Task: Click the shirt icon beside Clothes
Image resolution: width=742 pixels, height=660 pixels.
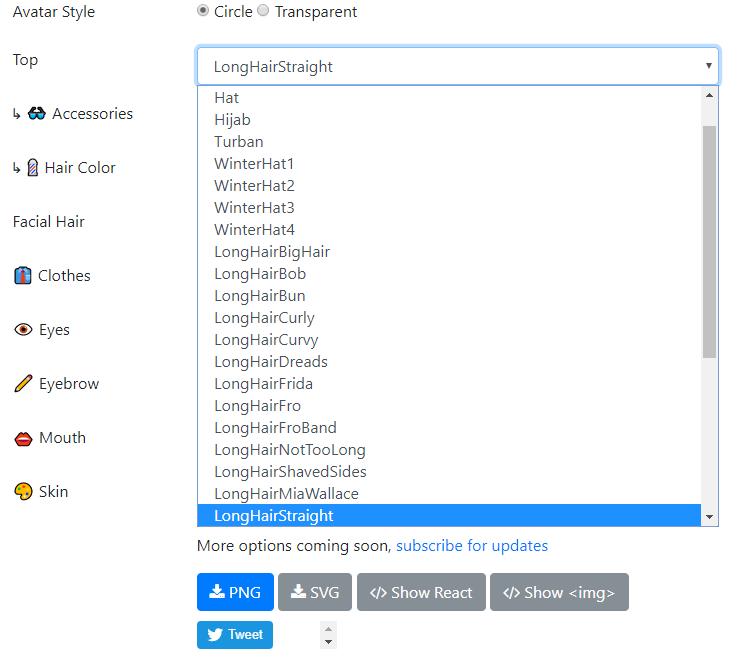Action: [23, 276]
